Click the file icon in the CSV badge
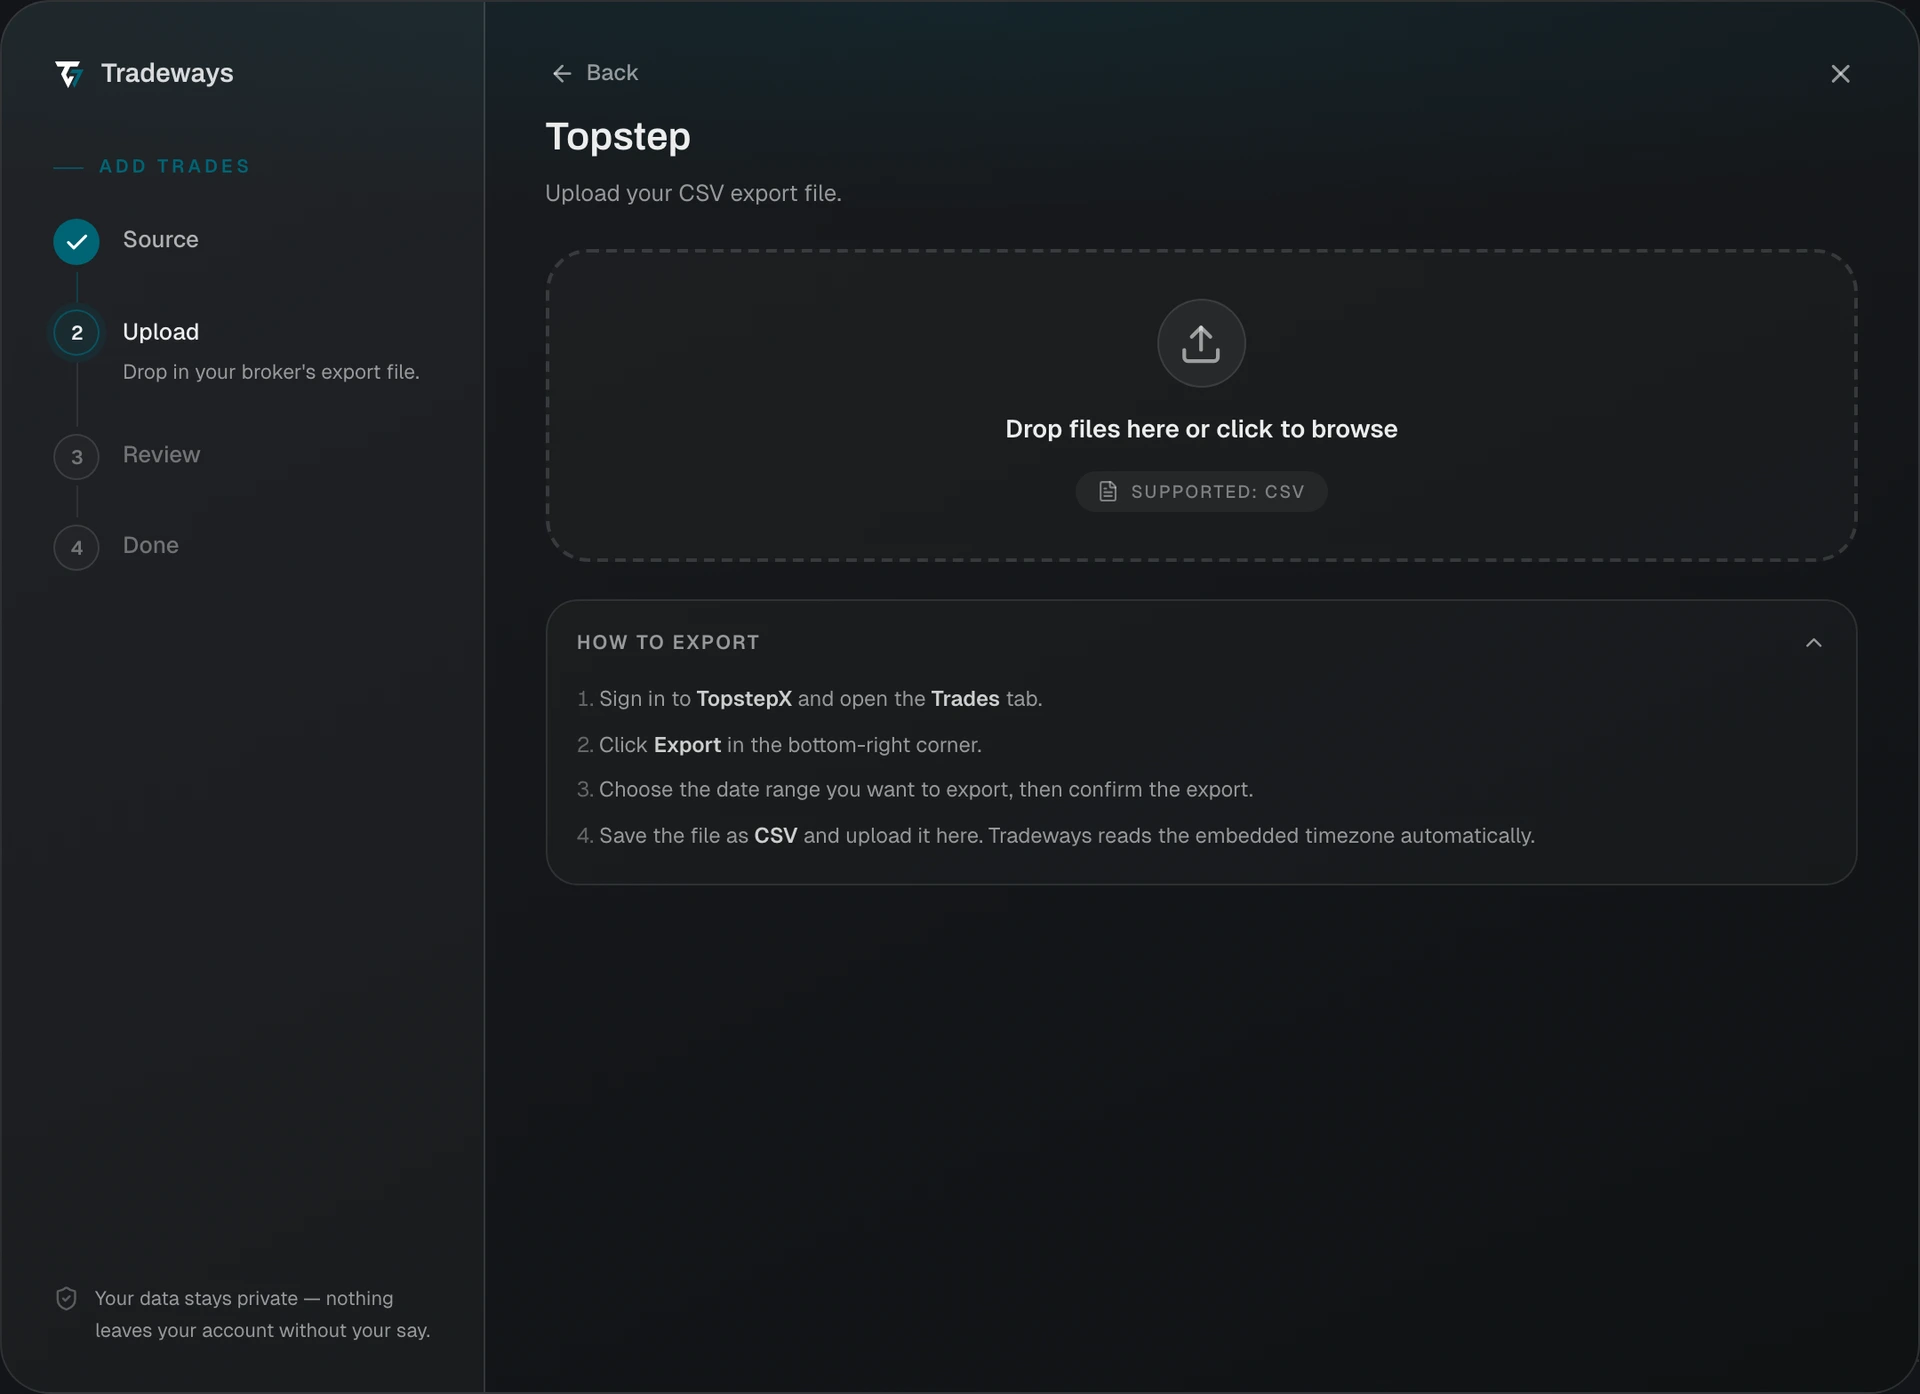 click(1108, 492)
